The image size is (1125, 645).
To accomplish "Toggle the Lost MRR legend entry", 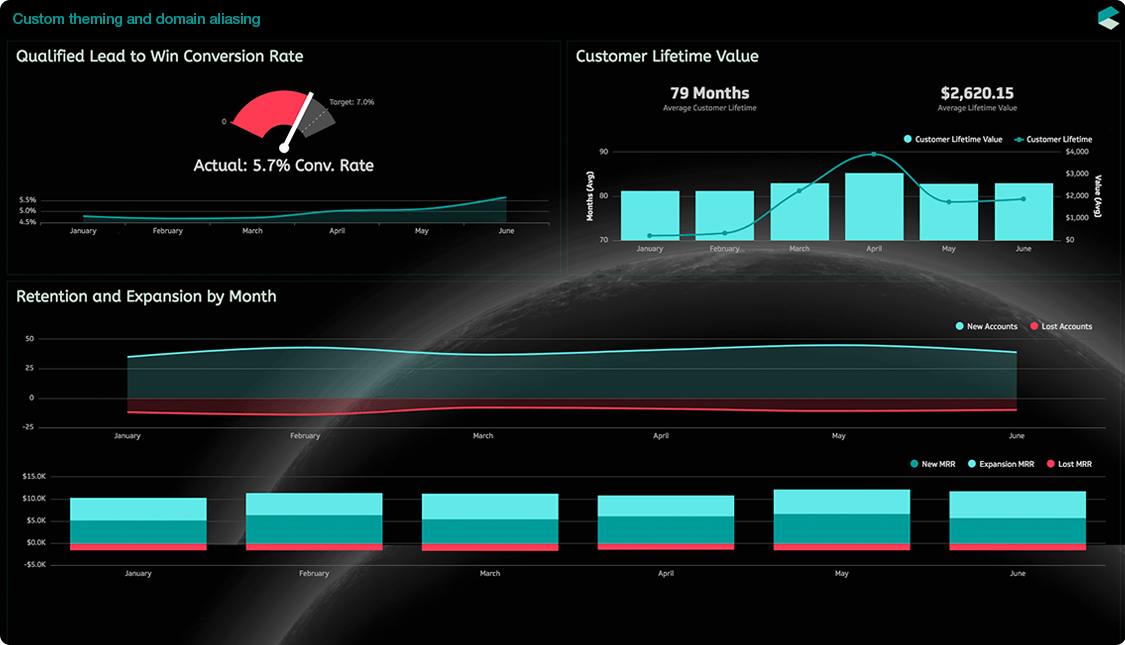I will (1069, 464).
